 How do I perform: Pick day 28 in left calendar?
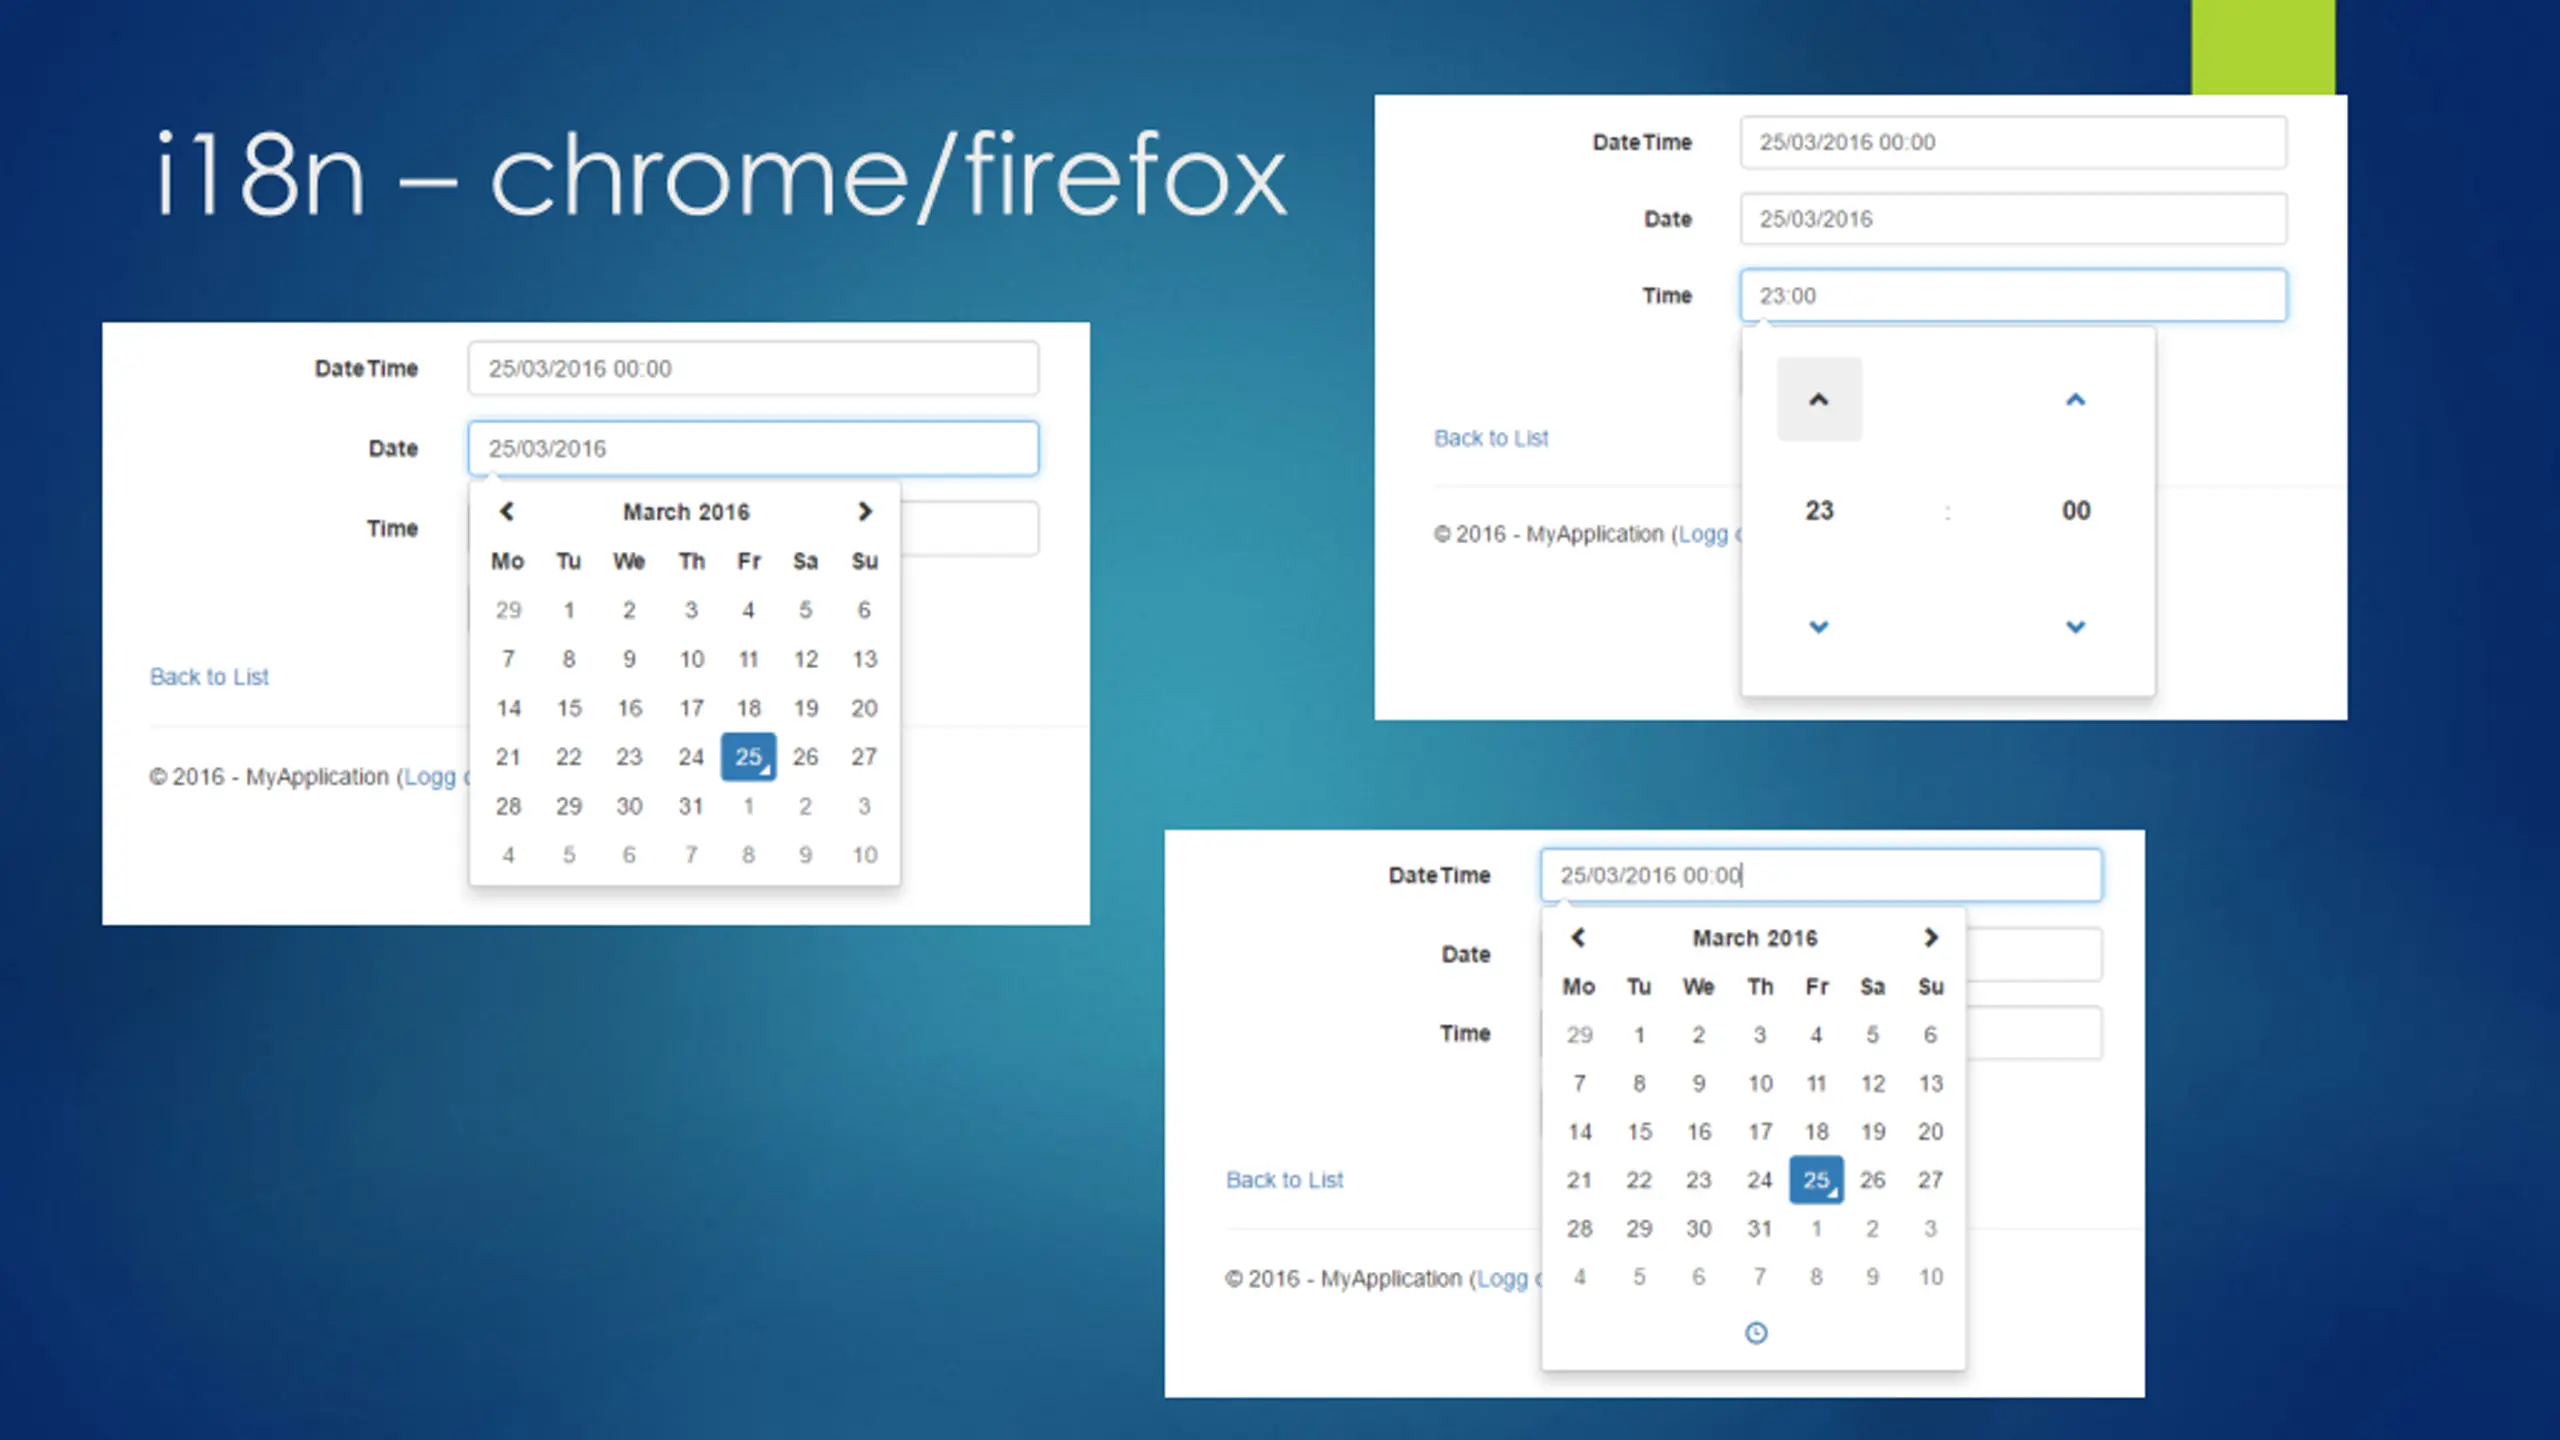click(x=508, y=806)
